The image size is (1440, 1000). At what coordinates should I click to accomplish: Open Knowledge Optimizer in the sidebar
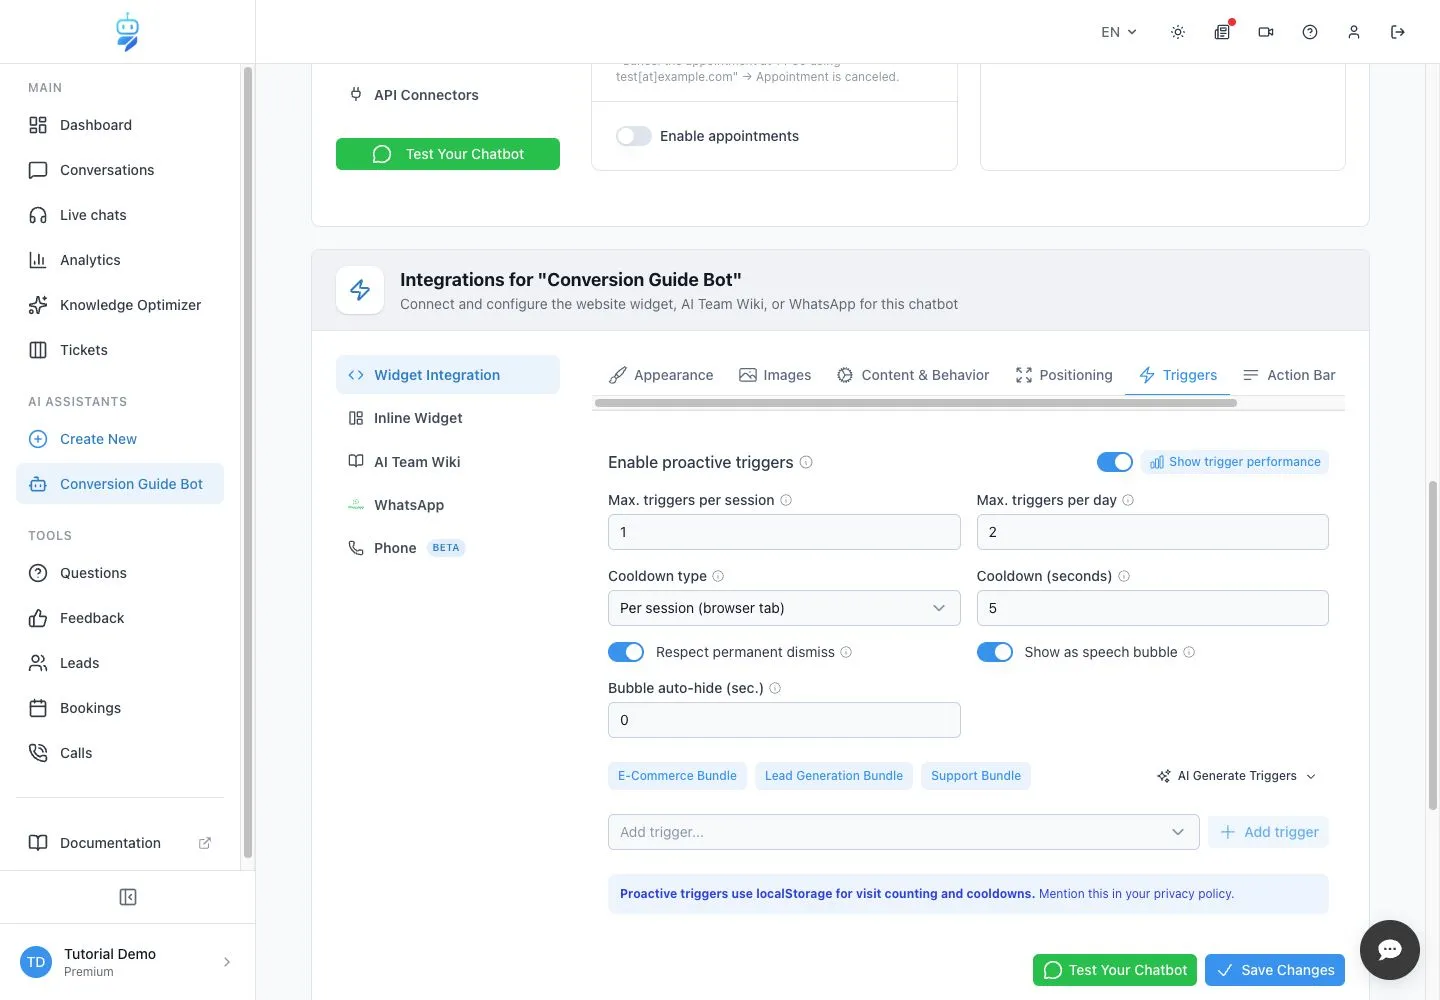(120, 305)
